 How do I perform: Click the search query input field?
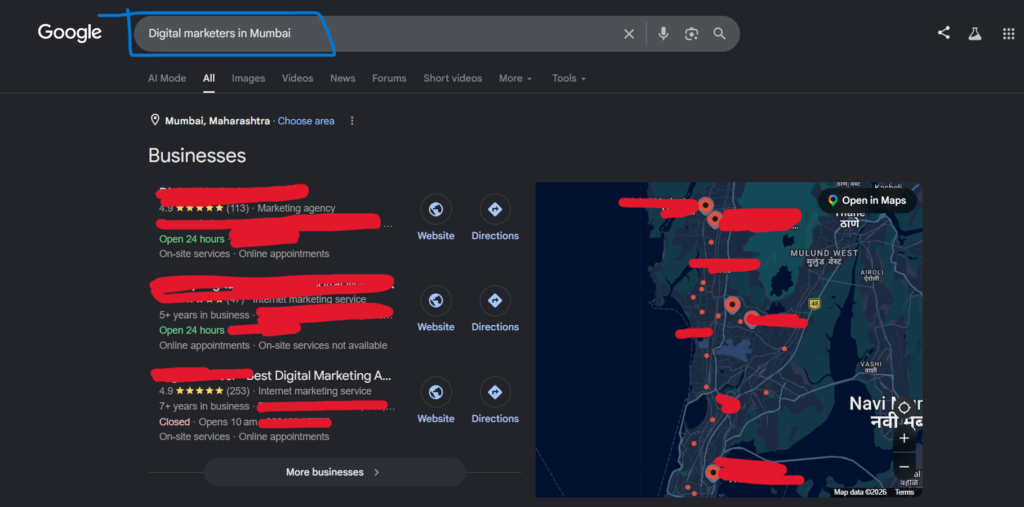pos(379,33)
